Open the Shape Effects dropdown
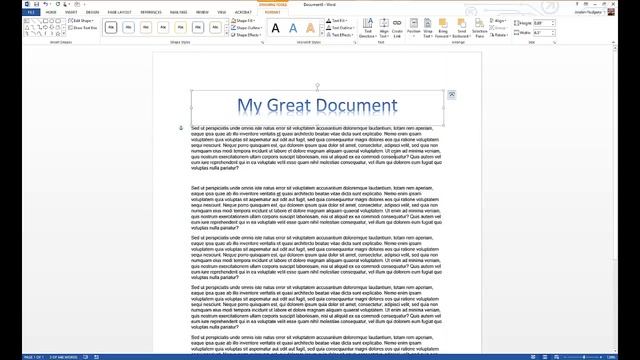This screenshot has width=640, height=360. click(x=246, y=35)
